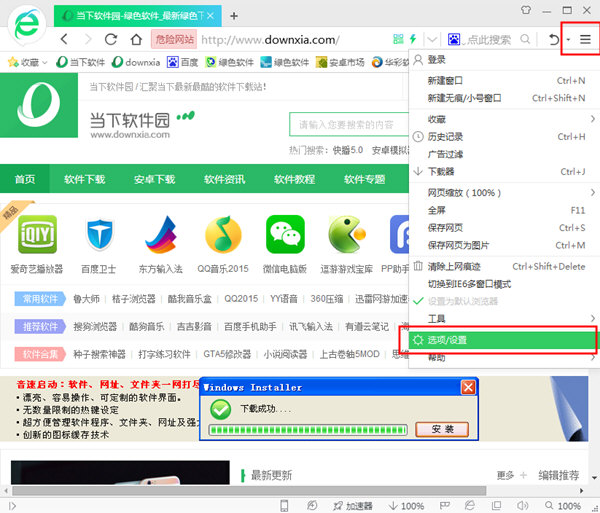Screen dimensions: 600x513
Task: Expand the 网页缩放 submenu
Action: (504, 193)
